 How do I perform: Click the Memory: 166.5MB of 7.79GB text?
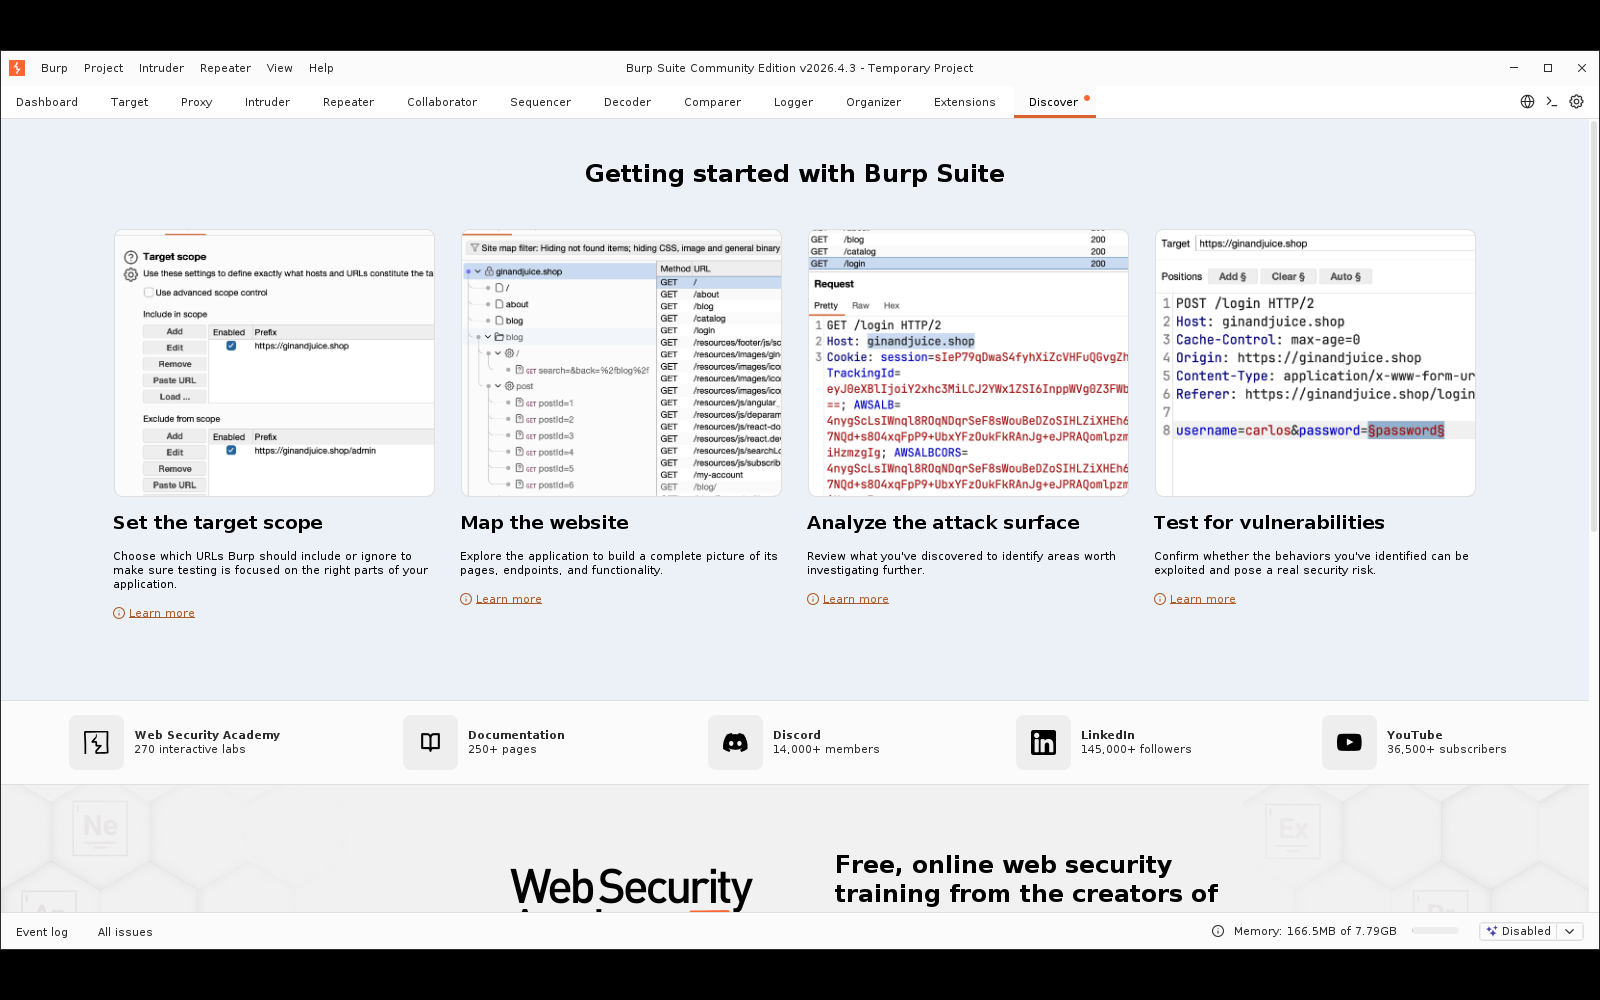tap(1315, 931)
